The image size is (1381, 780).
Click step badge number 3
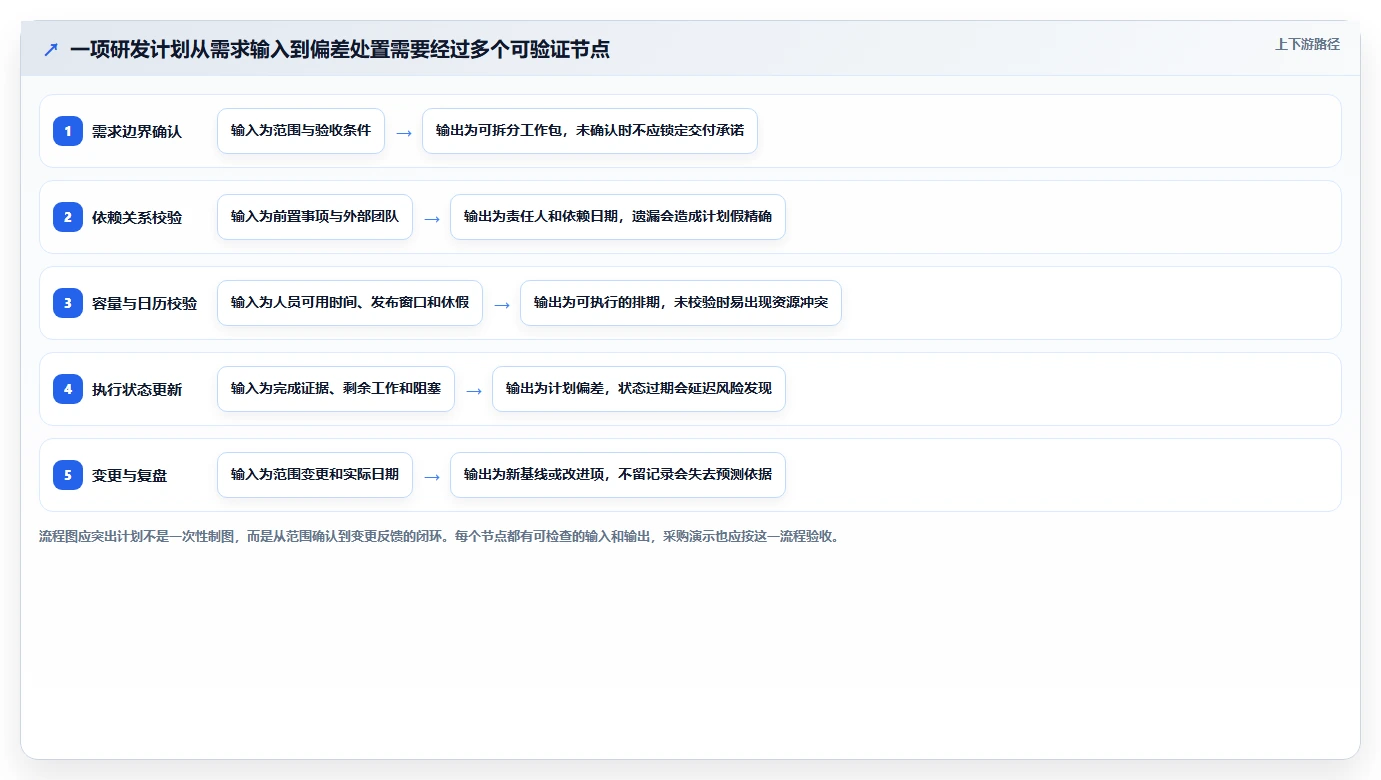[68, 303]
